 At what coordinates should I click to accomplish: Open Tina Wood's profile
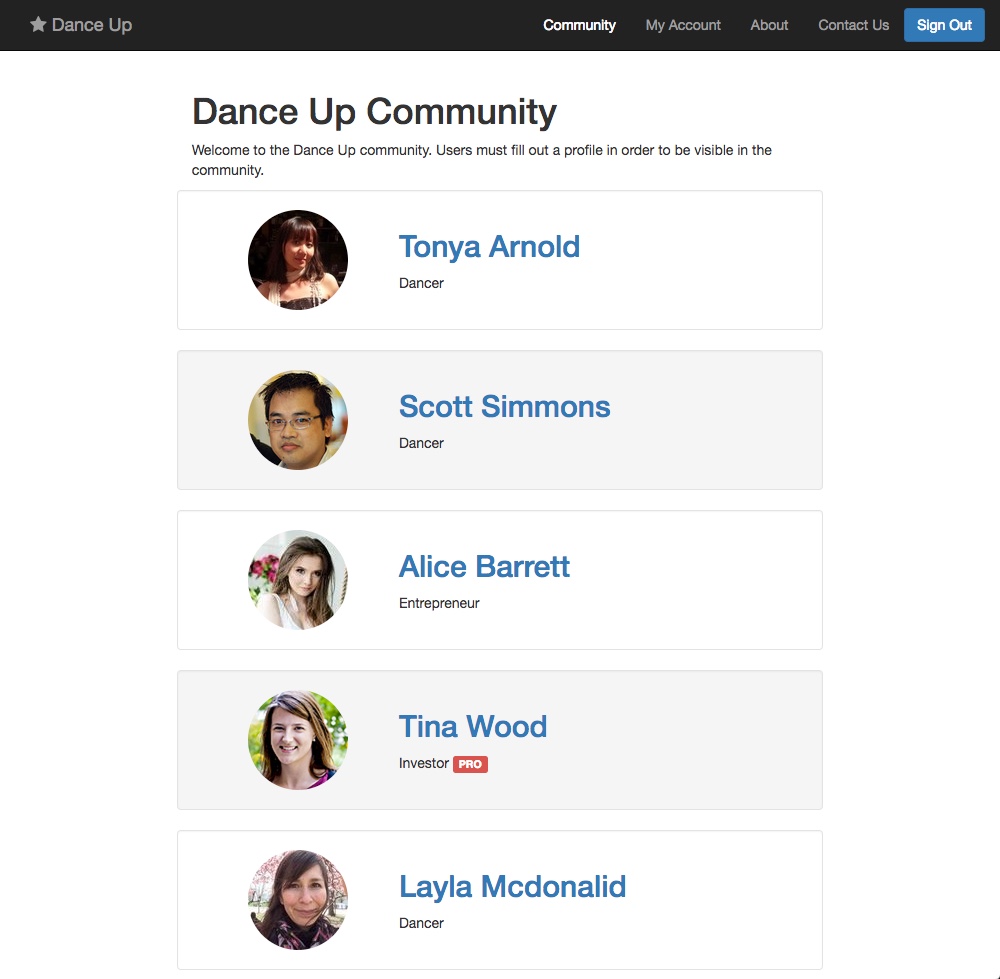tap(472, 726)
